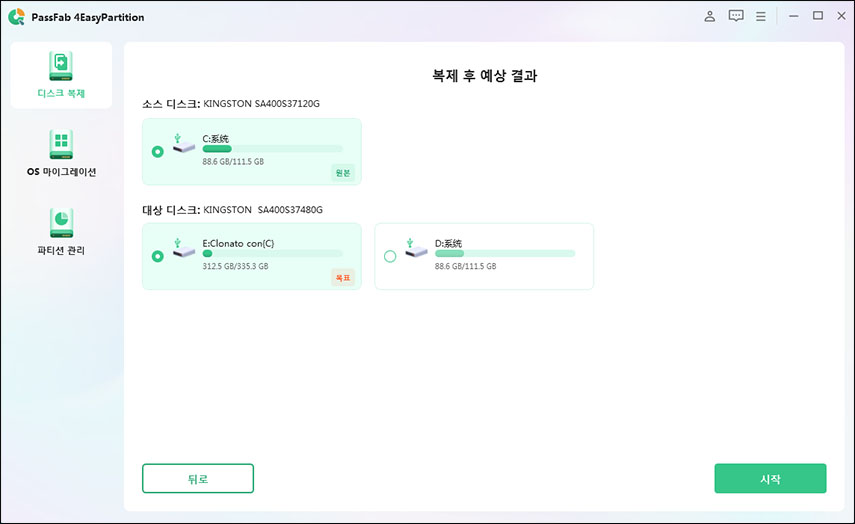
Task: Close the PassFab window
Action: [841, 16]
